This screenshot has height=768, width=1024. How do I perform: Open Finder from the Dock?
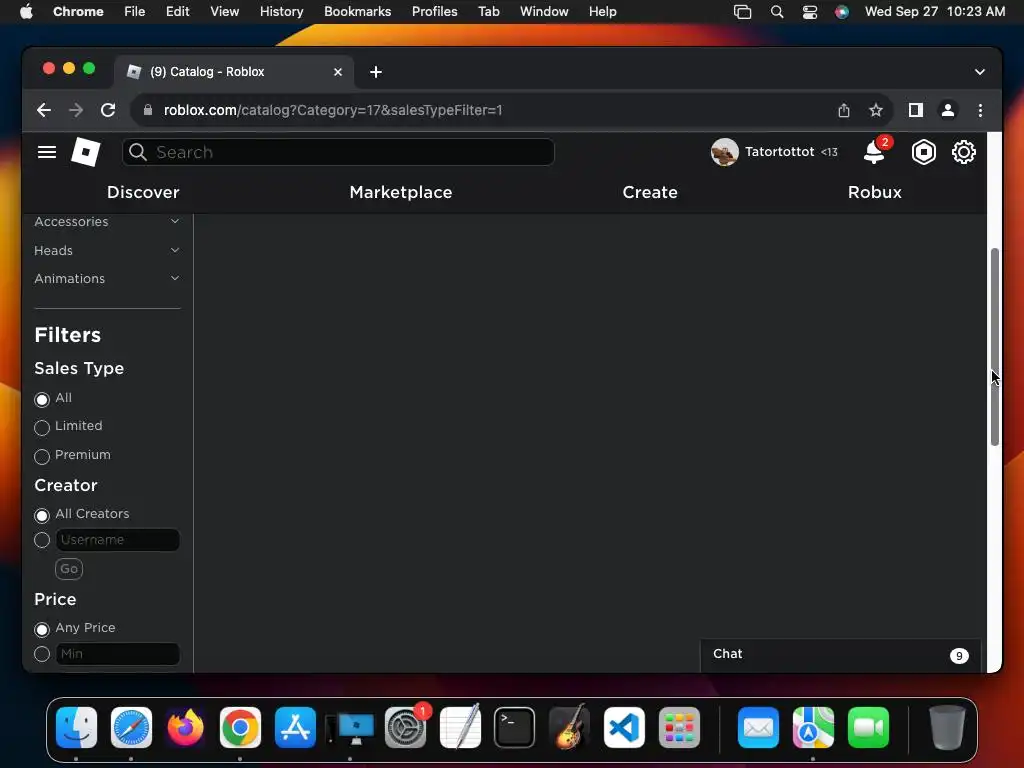pos(76,727)
